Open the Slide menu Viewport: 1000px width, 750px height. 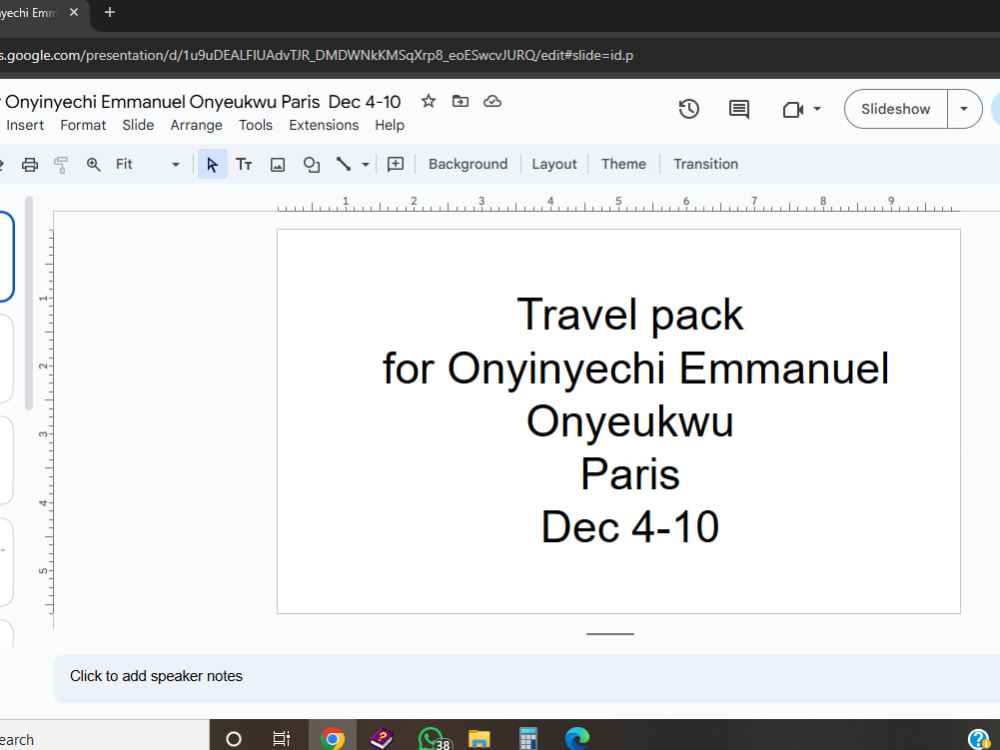[138, 125]
